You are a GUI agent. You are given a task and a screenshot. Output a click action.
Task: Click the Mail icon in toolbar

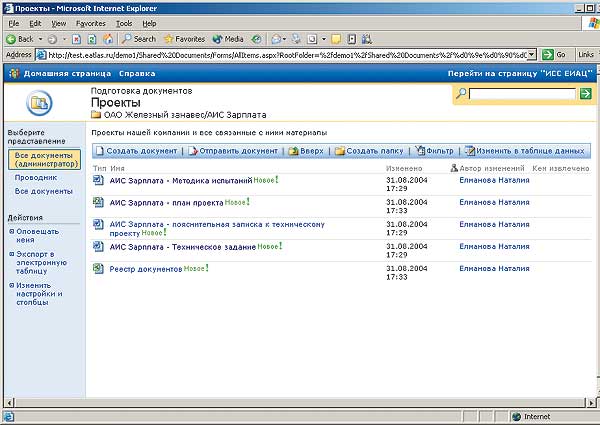click(276, 39)
